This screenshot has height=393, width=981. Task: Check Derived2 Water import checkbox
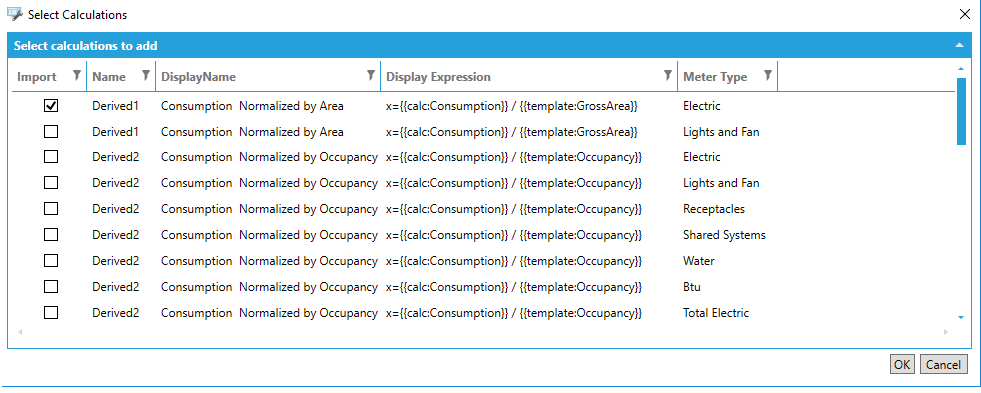point(51,260)
